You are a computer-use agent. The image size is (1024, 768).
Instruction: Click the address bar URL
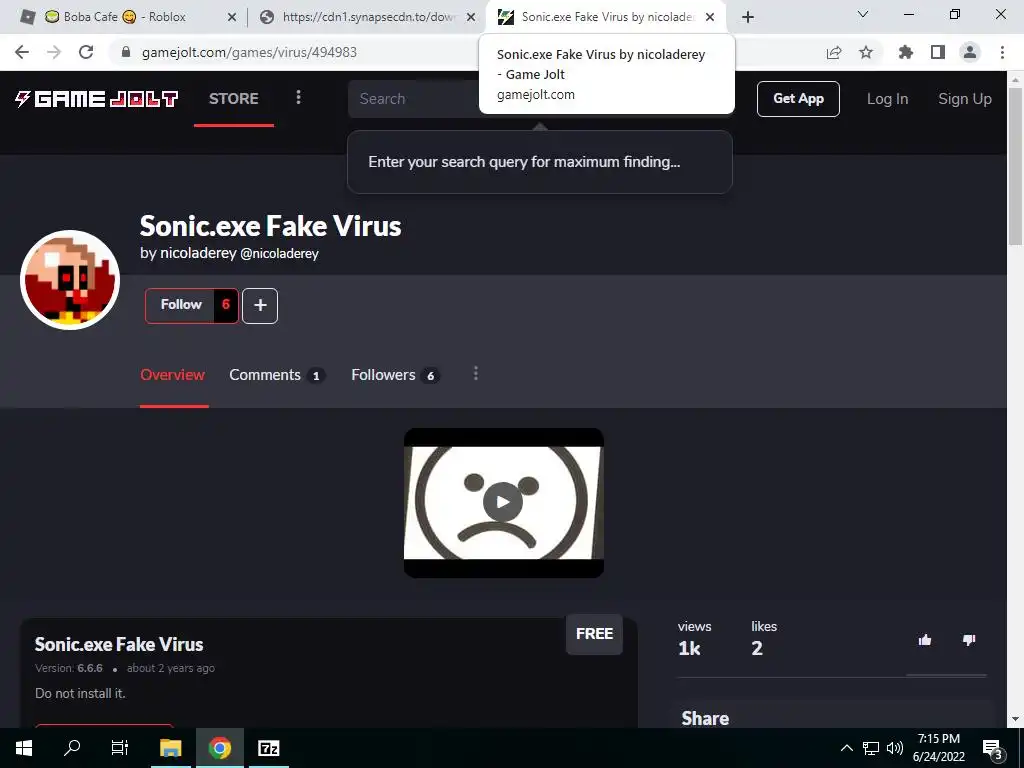tap(249, 52)
